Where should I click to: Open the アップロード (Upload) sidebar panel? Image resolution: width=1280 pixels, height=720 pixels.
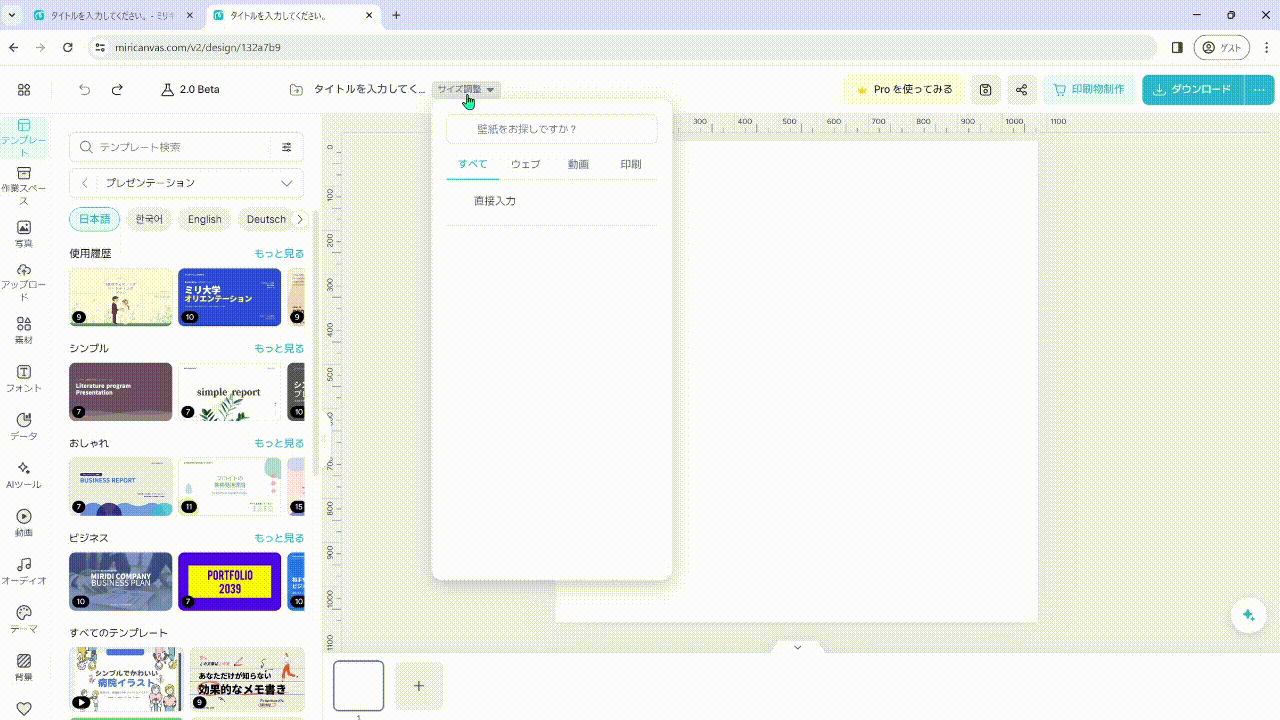pos(24,281)
